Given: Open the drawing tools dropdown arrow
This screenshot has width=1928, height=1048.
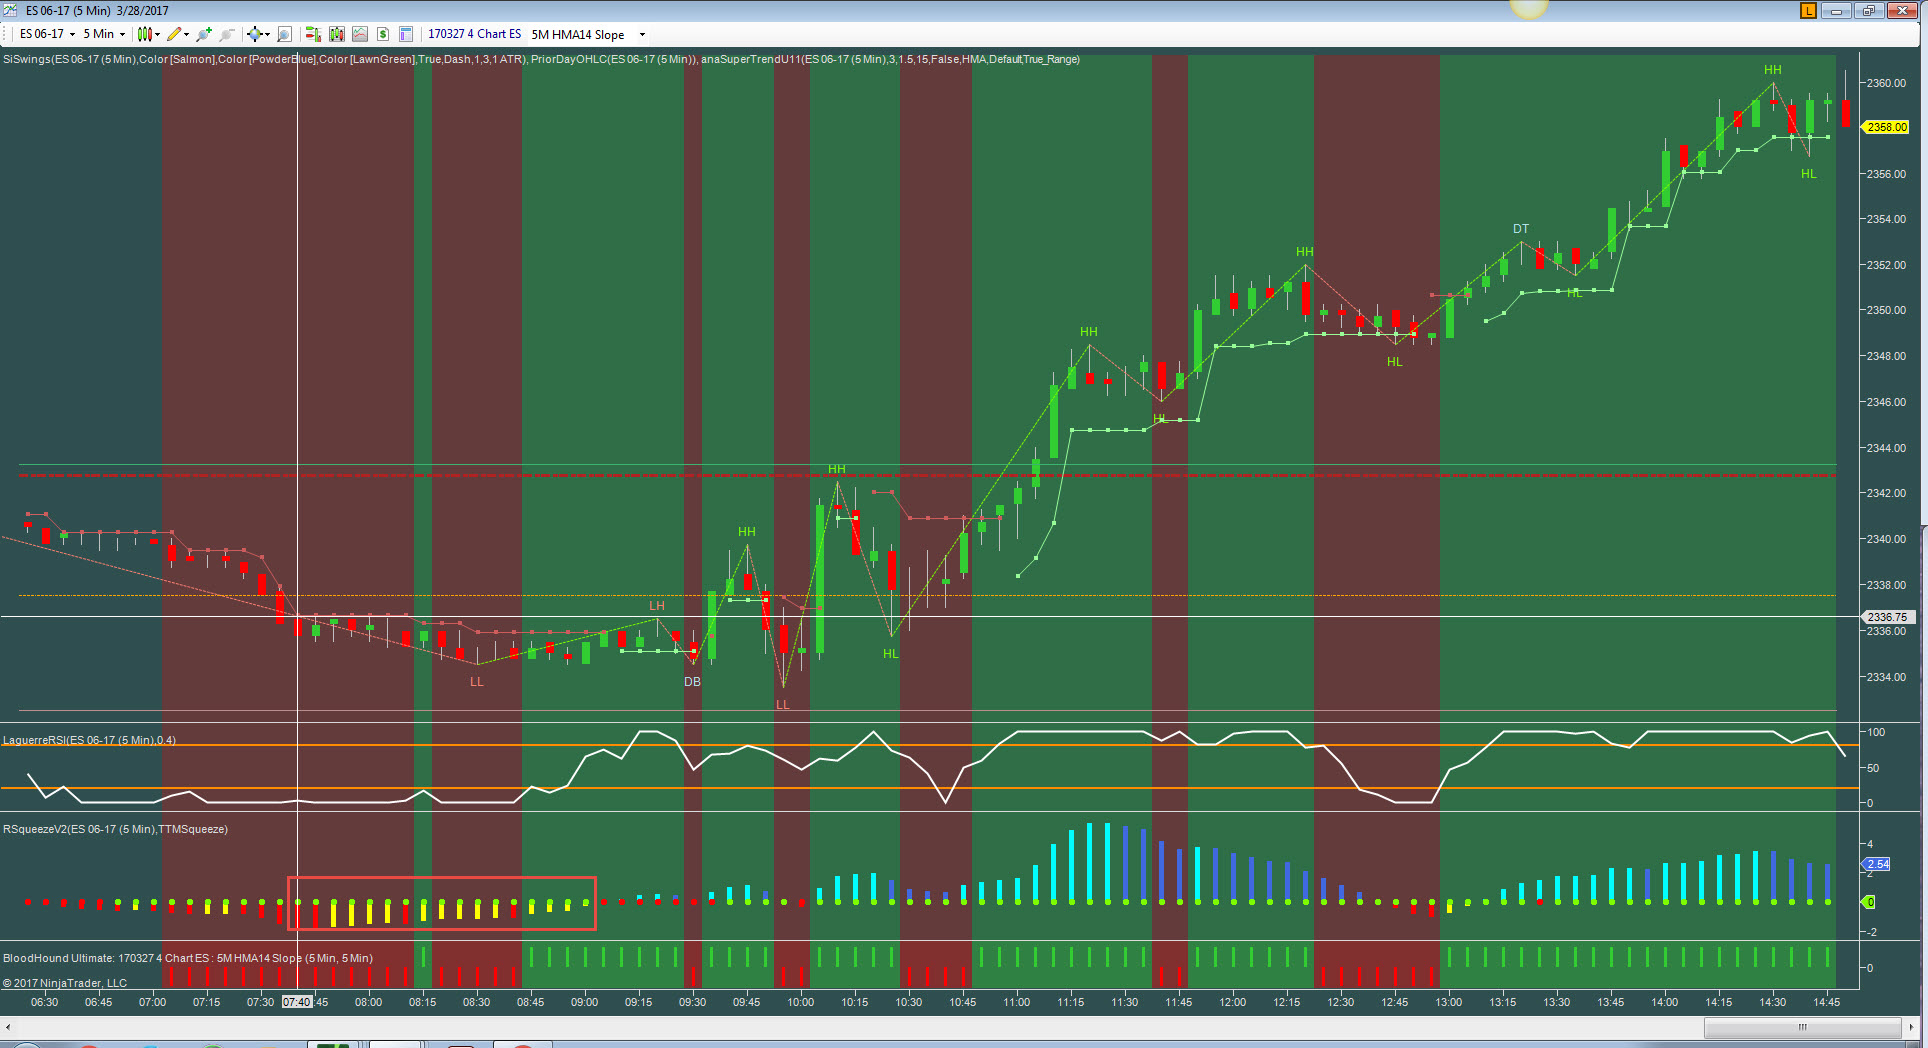Looking at the screenshot, I should point(187,35).
